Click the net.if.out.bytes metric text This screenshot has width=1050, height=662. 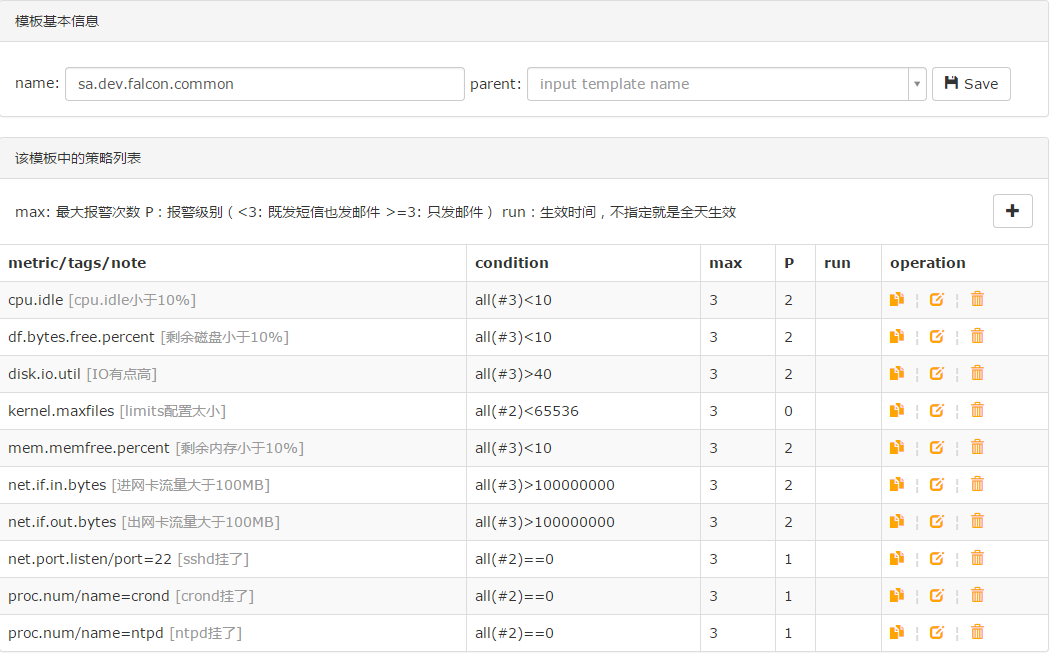click(62, 522)
